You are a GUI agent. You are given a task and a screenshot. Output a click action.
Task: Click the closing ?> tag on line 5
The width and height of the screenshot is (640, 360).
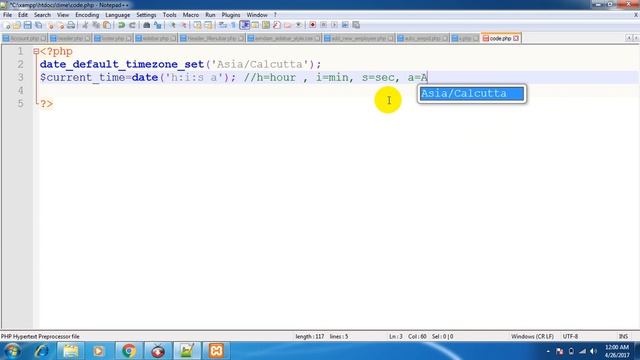[x=47, y=104]
